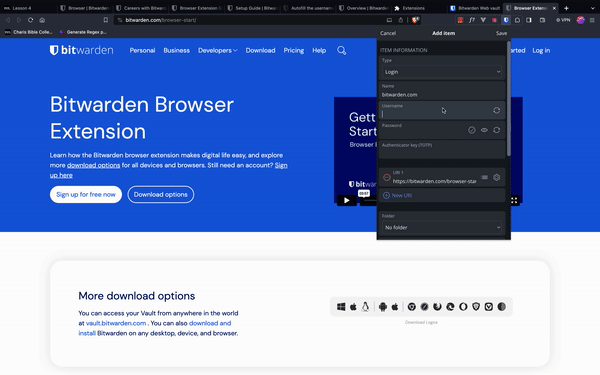Open a new browser tab with plus icon
600x375 pixels.
[x=566, y=8]
